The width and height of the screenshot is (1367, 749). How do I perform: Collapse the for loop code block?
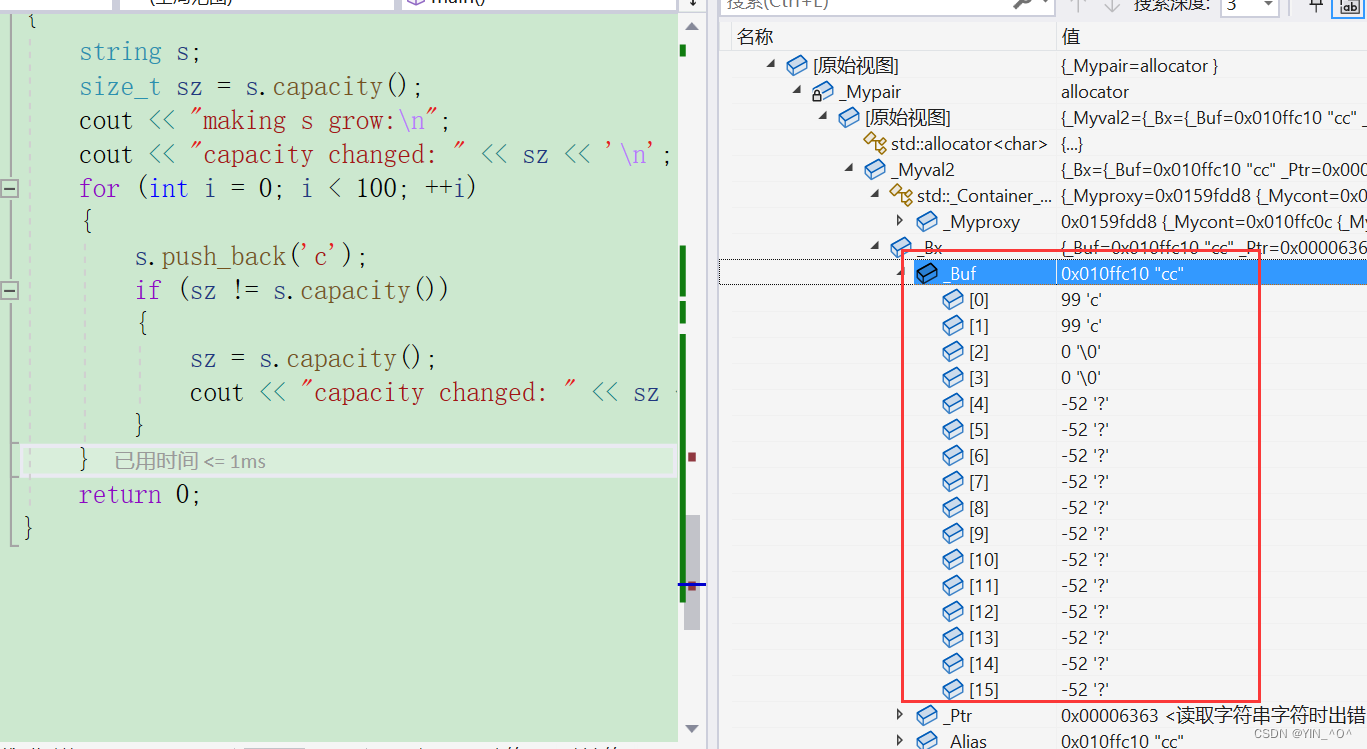[x=10, y=188]
